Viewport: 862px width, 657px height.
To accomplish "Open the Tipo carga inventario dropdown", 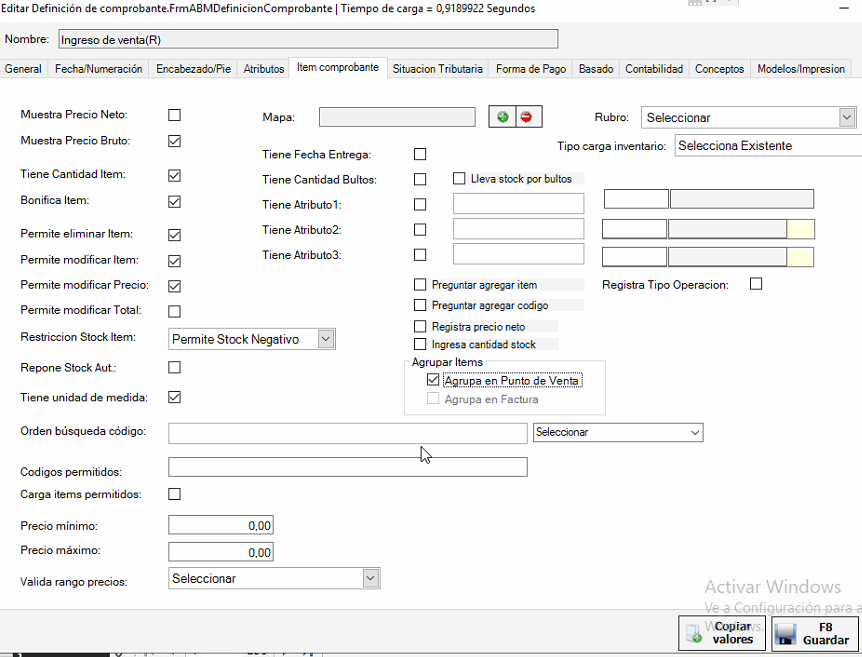I will [x=768, y=146].
